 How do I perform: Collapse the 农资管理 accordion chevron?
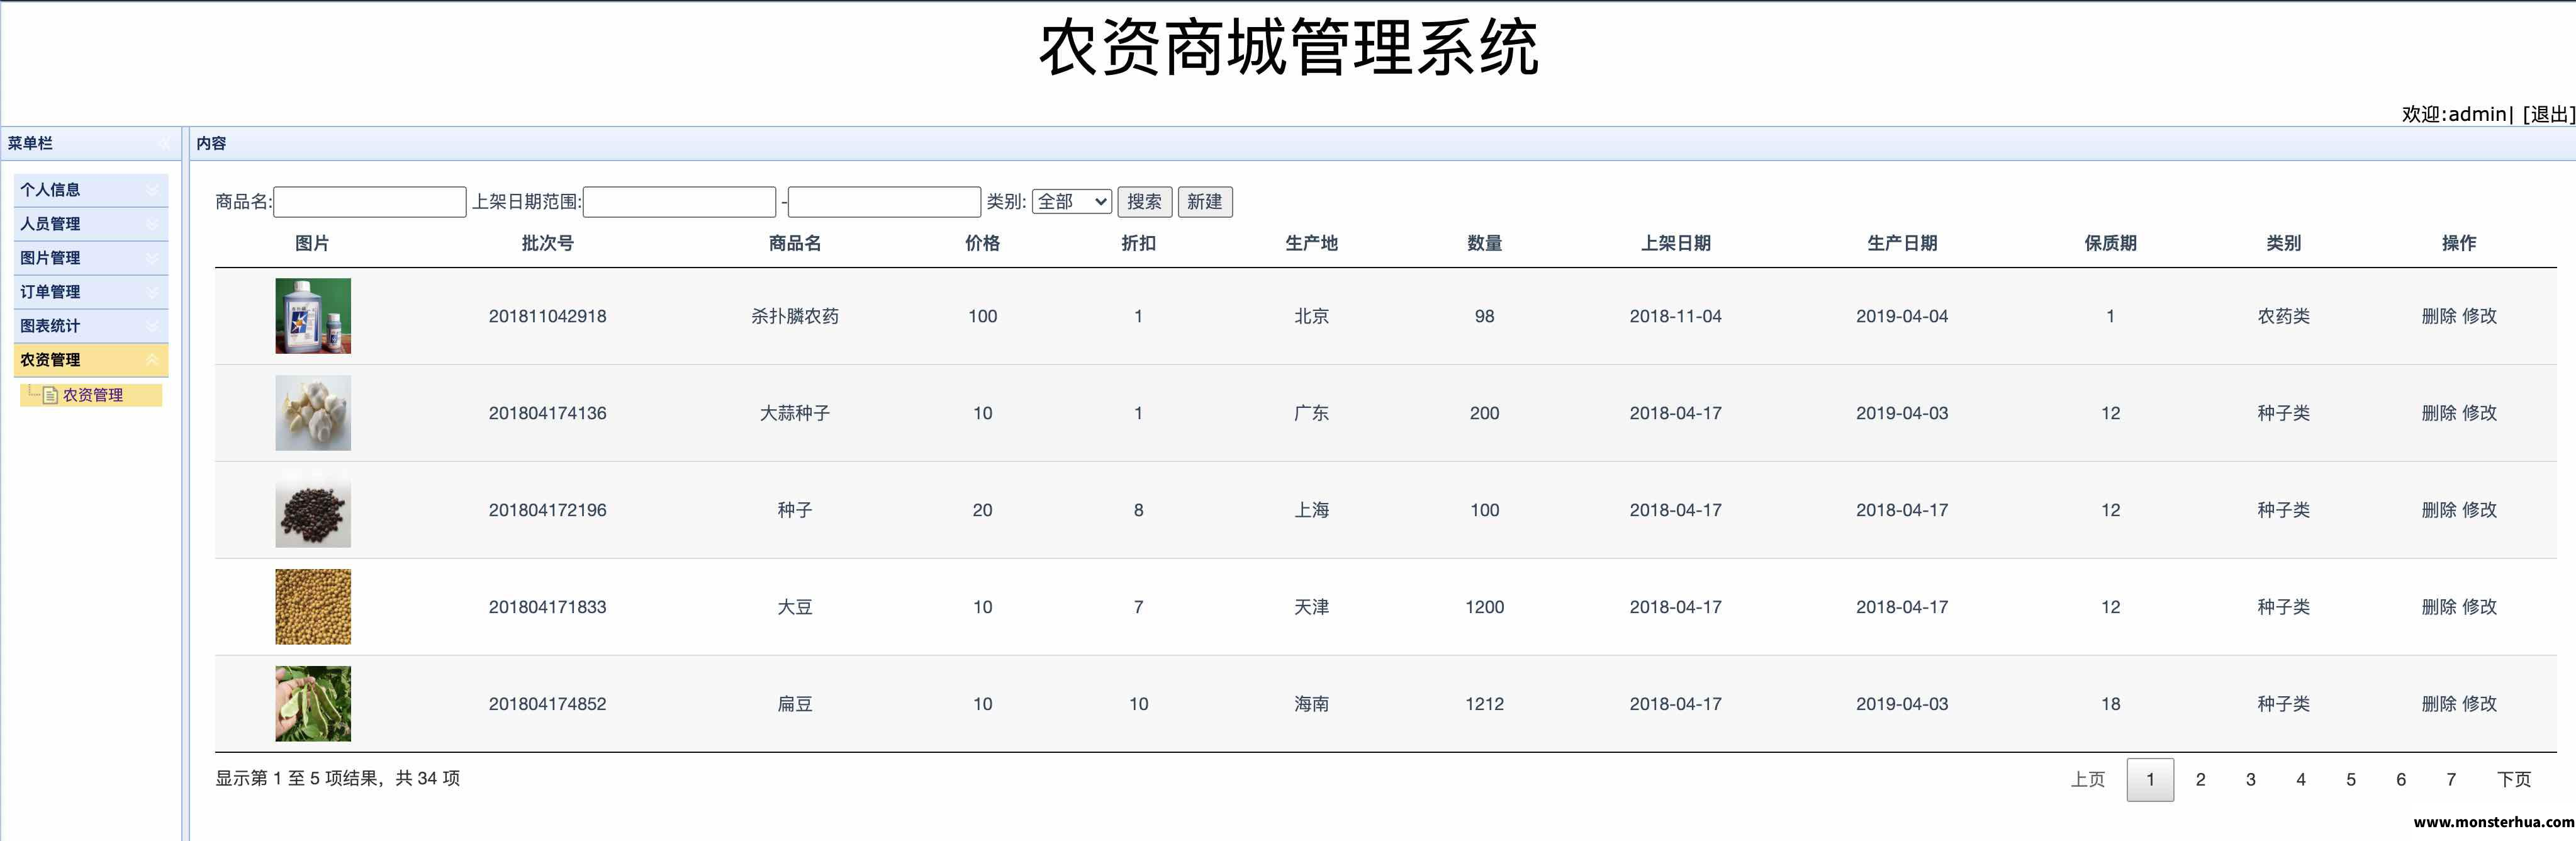point(152,360)
